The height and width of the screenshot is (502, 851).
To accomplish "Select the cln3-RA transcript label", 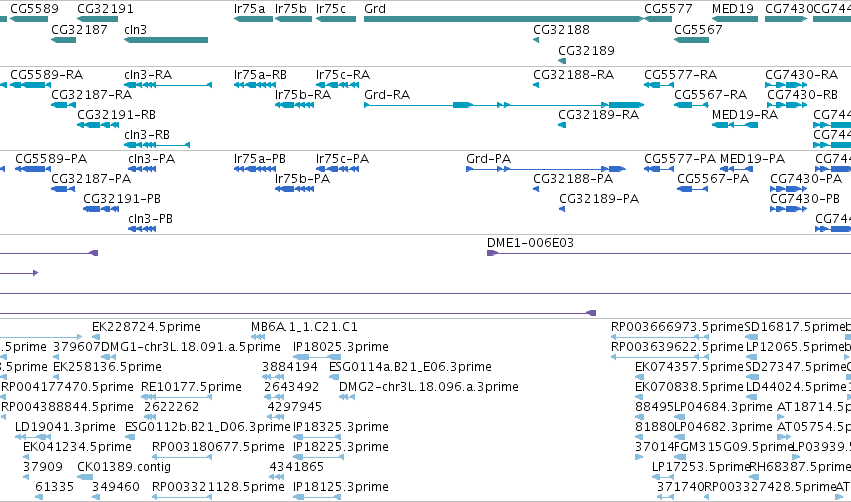I will [148, 74].
